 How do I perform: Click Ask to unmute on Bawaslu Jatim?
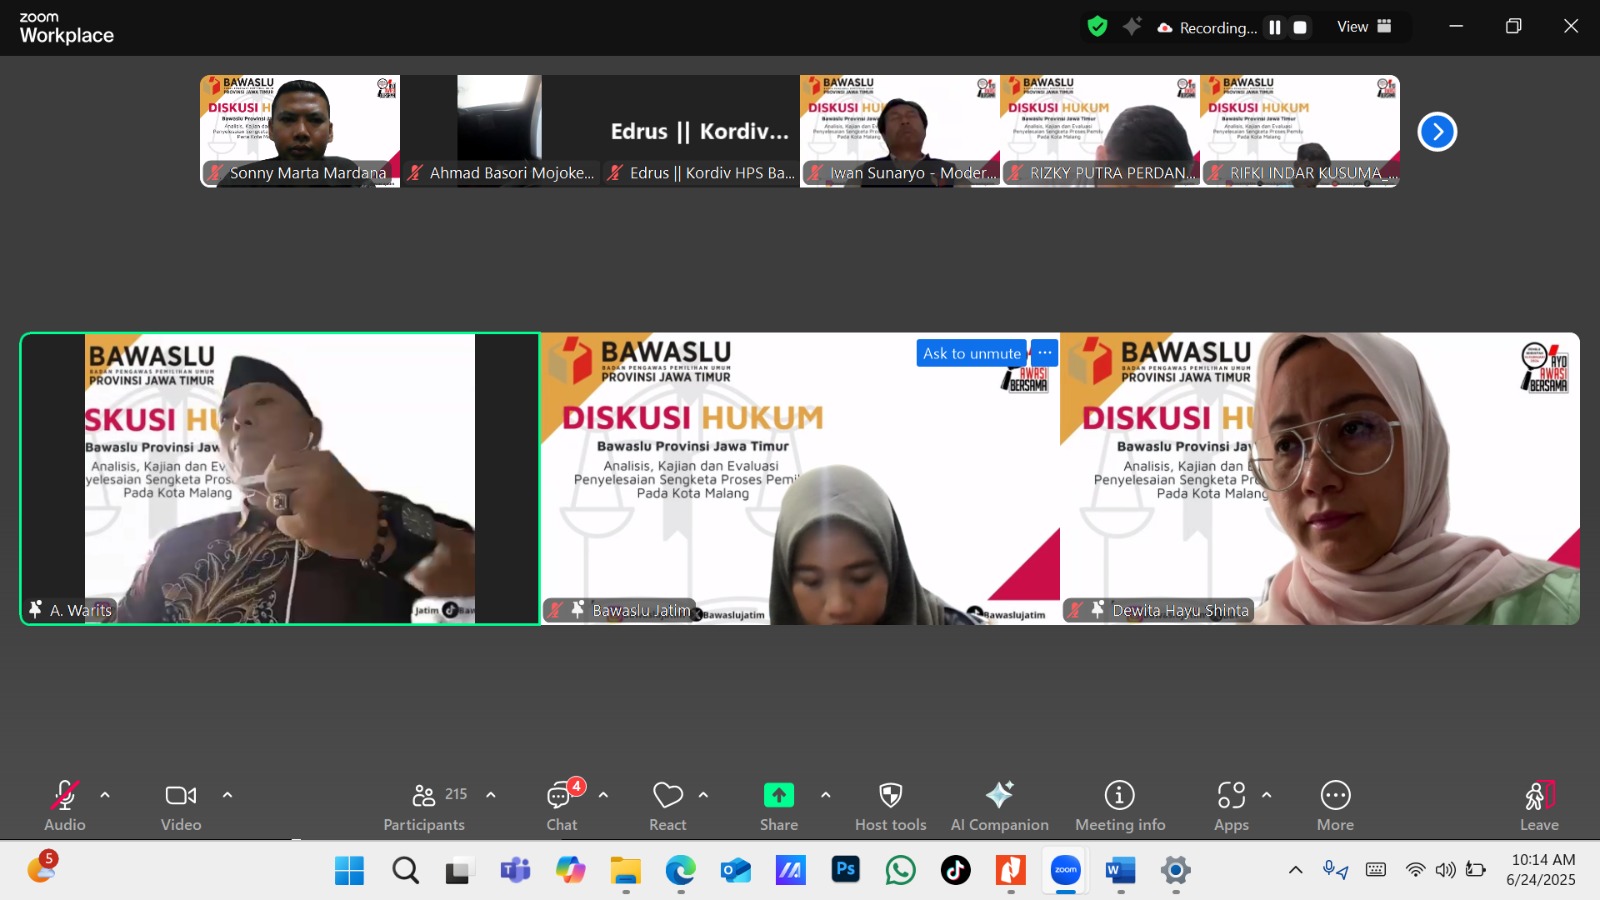971,353
